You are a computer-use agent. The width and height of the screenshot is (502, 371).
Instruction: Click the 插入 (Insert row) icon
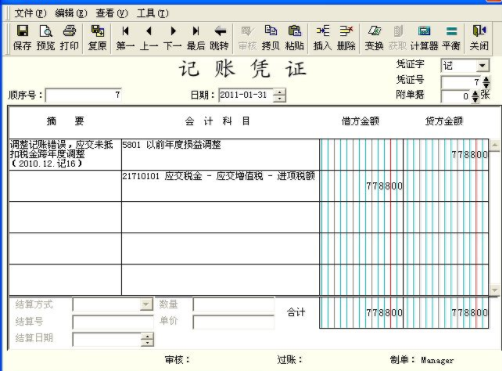(322, 38)
